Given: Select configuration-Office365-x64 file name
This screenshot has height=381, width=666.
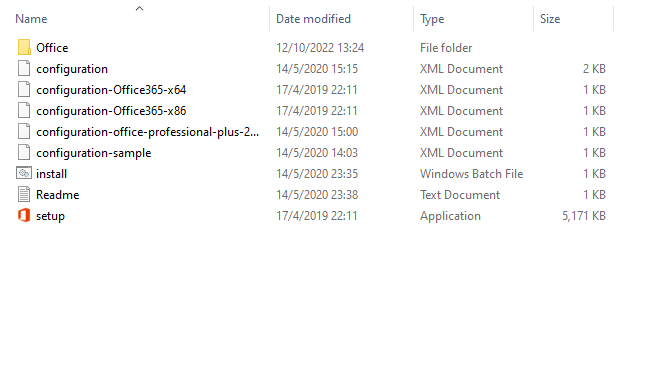Looking at the screenshot, I should (111, 90).
